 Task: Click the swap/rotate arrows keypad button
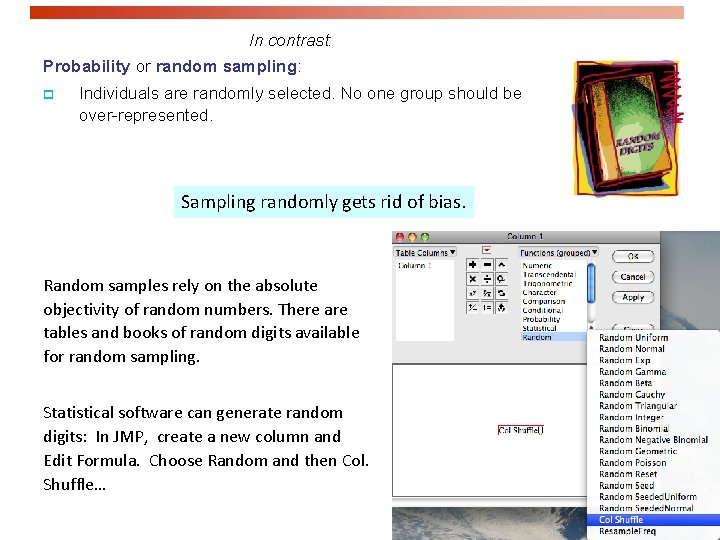tap(501, 293)
